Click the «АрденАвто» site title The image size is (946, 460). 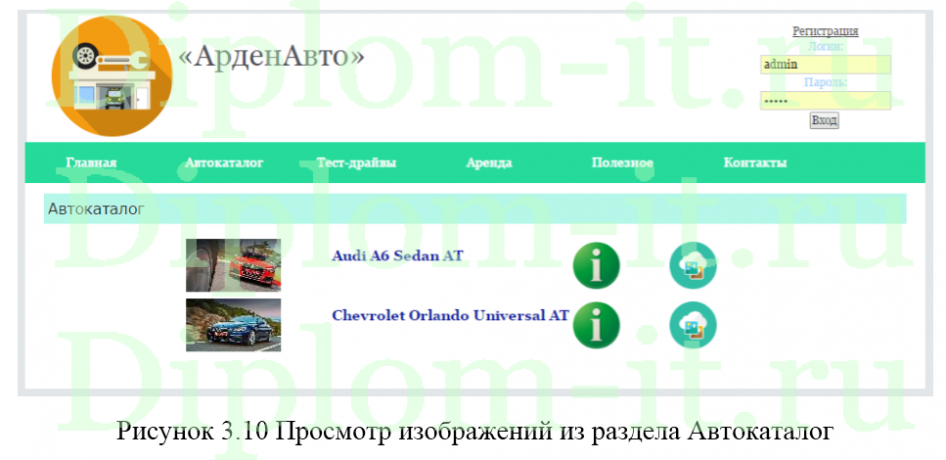point(271,58)
